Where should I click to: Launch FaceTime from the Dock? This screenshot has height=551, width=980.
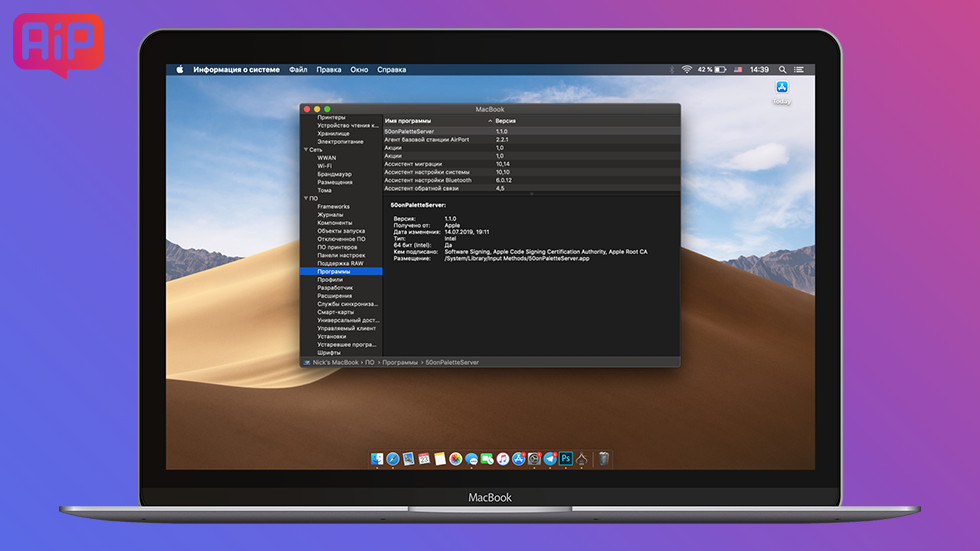tap(487, 459)
